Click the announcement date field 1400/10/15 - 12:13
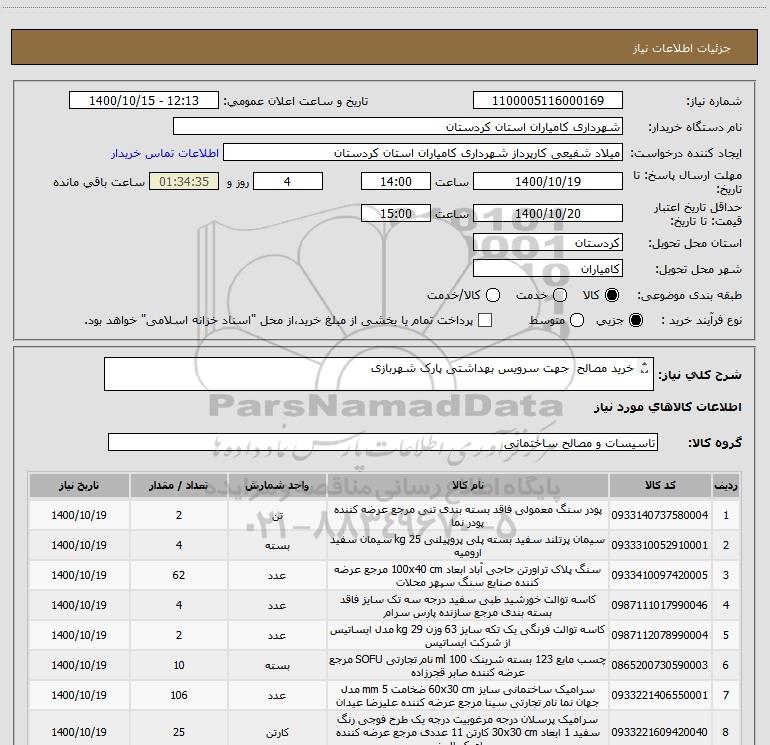 (144, 101)
